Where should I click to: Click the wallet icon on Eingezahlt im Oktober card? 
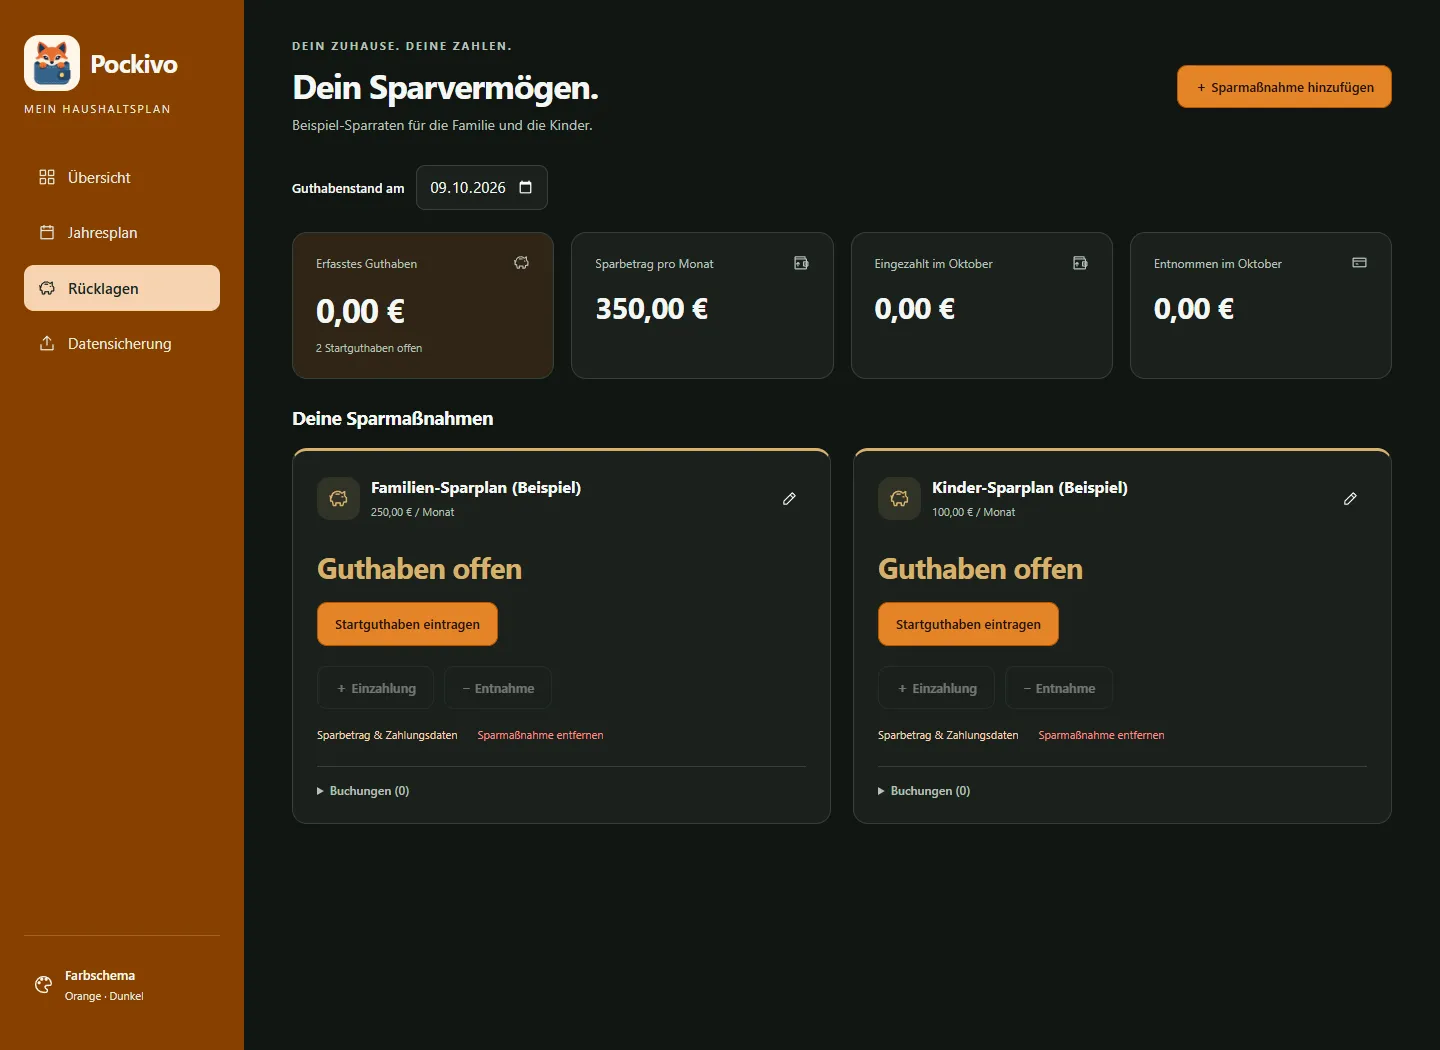coord(1080,263)
